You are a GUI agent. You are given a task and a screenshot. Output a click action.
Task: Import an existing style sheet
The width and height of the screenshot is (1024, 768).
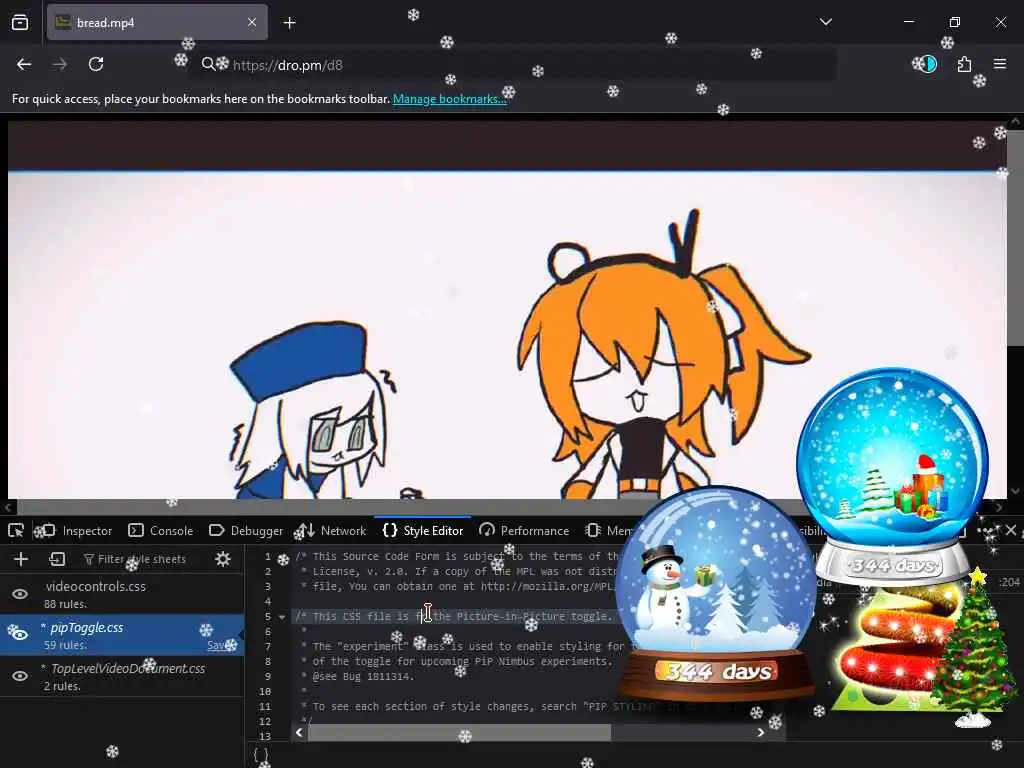tap(57, 559)
